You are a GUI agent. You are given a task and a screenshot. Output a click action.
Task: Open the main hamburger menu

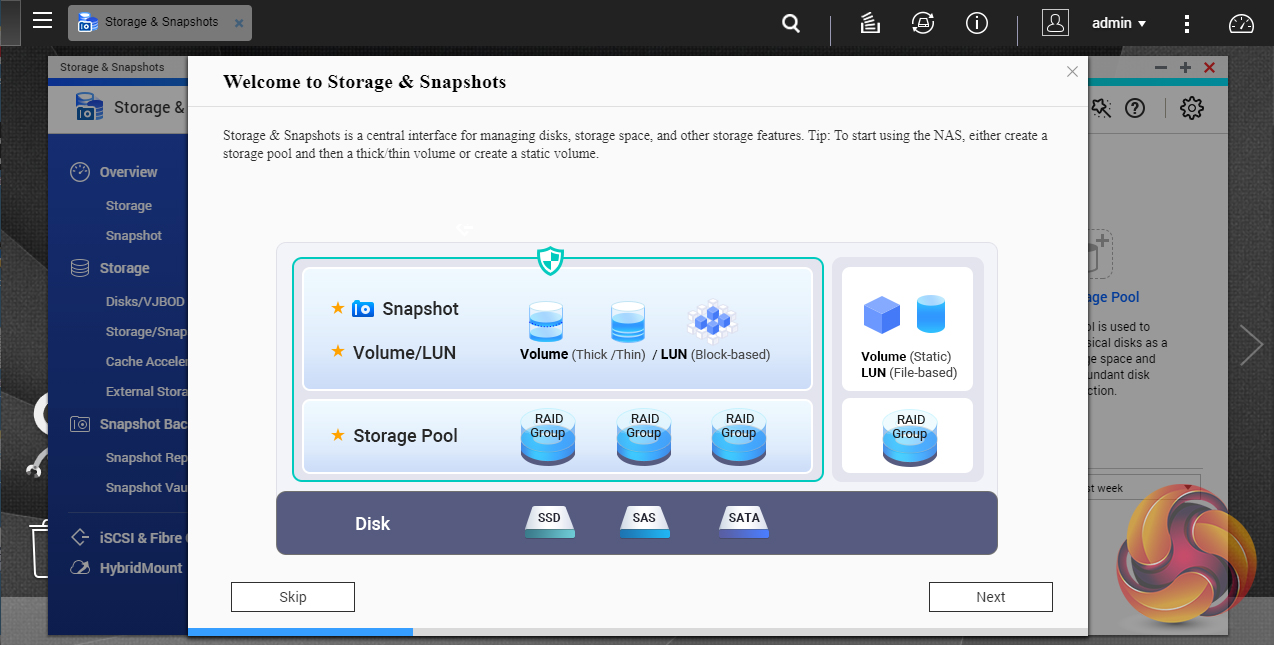tap(42, 21)
